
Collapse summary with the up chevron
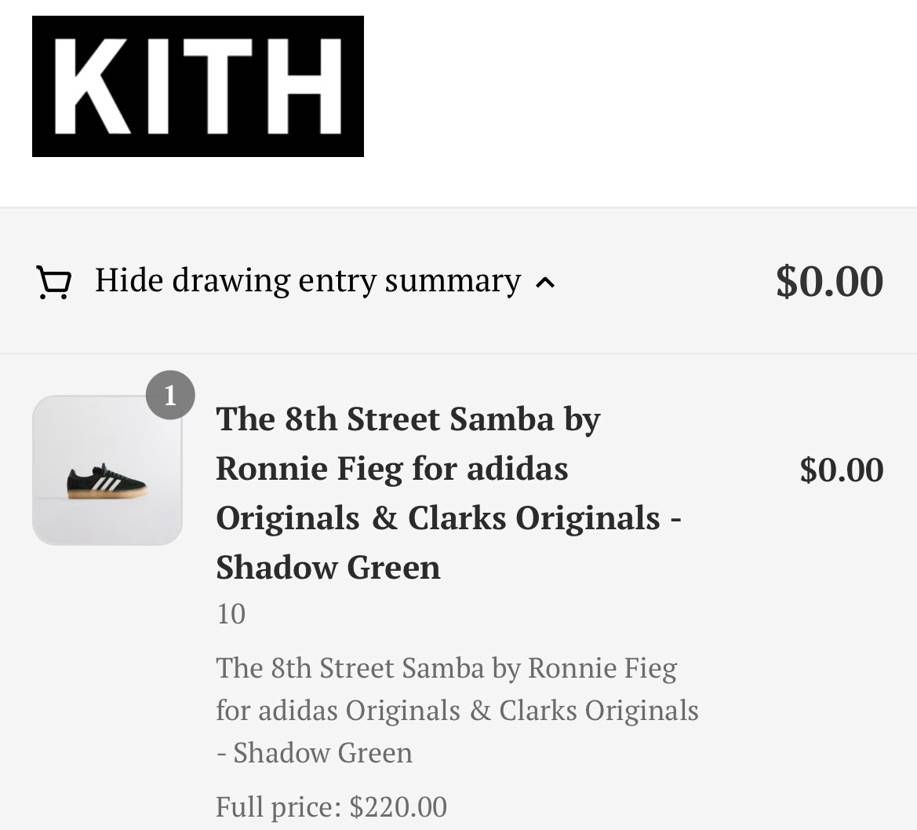(545, 283)
